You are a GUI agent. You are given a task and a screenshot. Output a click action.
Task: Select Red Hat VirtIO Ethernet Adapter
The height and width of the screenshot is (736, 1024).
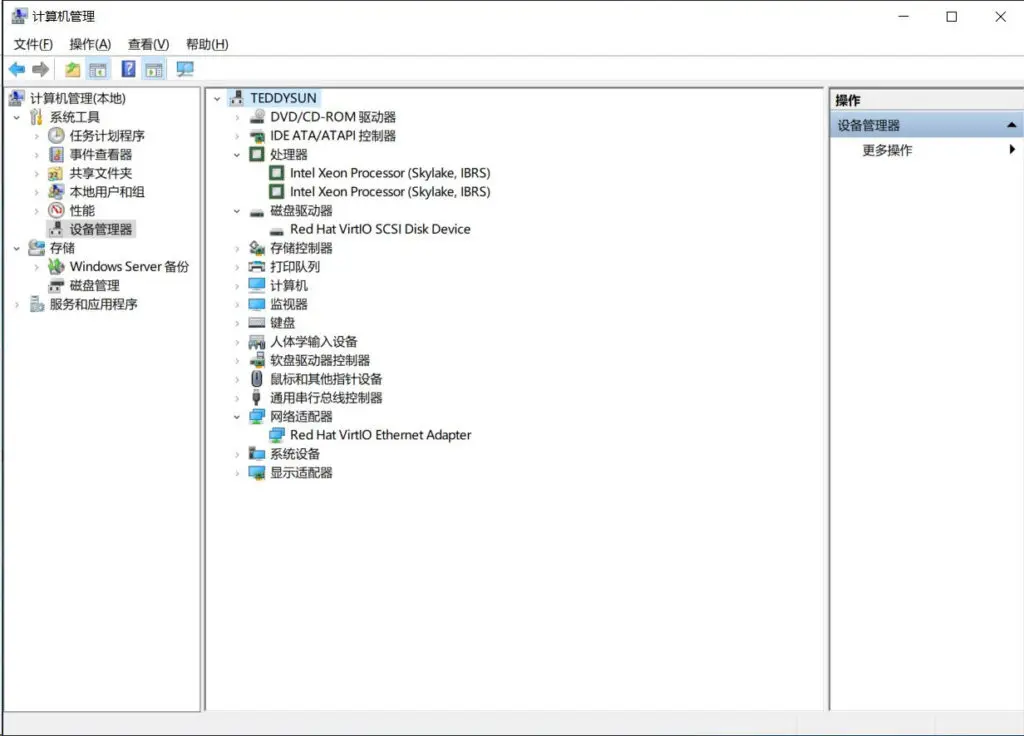coord(380,435)
